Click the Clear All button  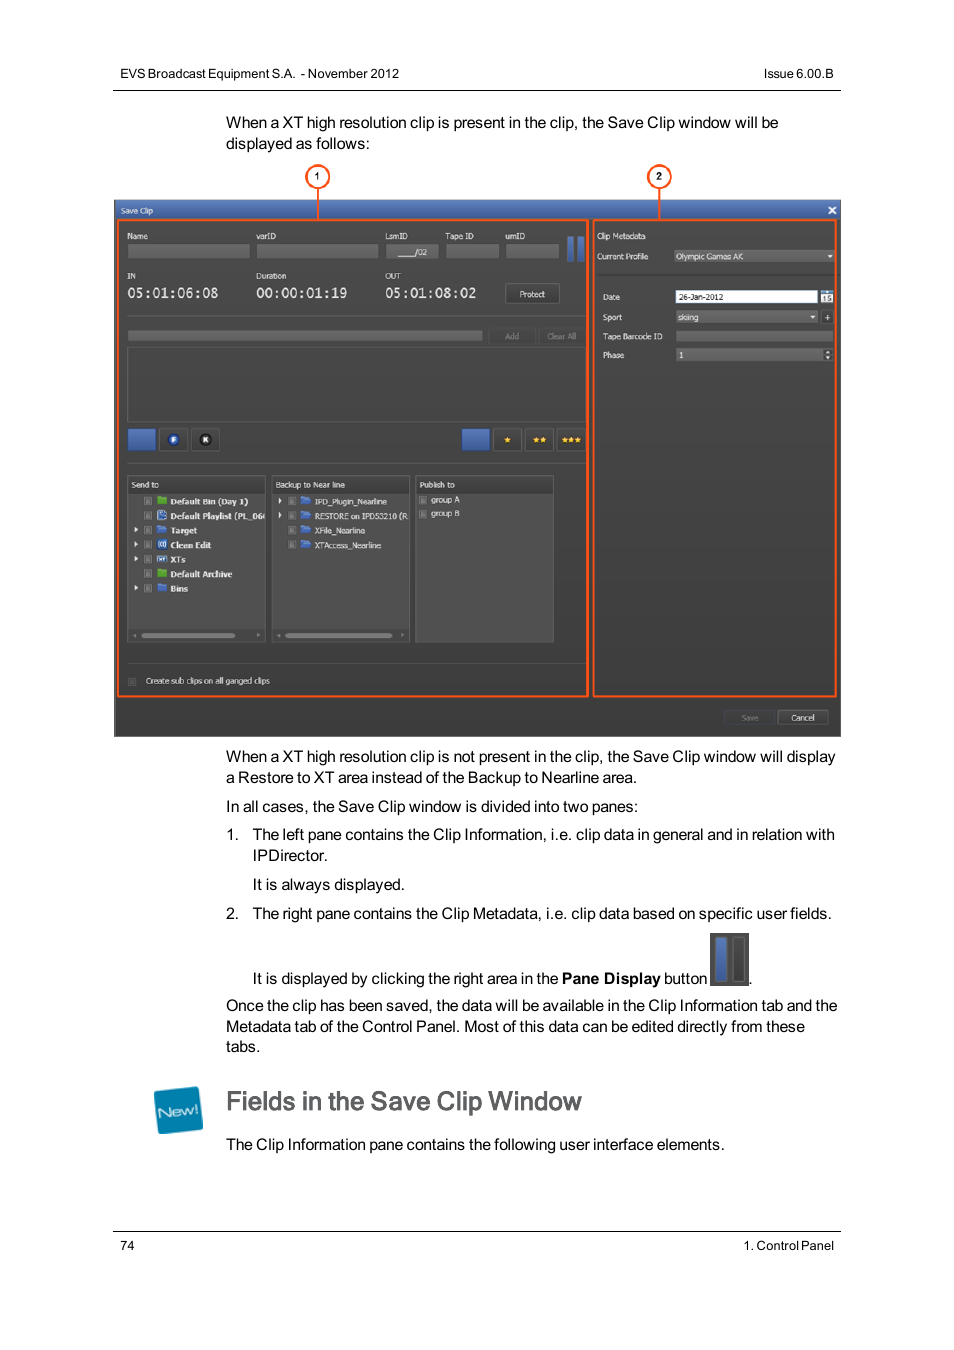[562, 336]
